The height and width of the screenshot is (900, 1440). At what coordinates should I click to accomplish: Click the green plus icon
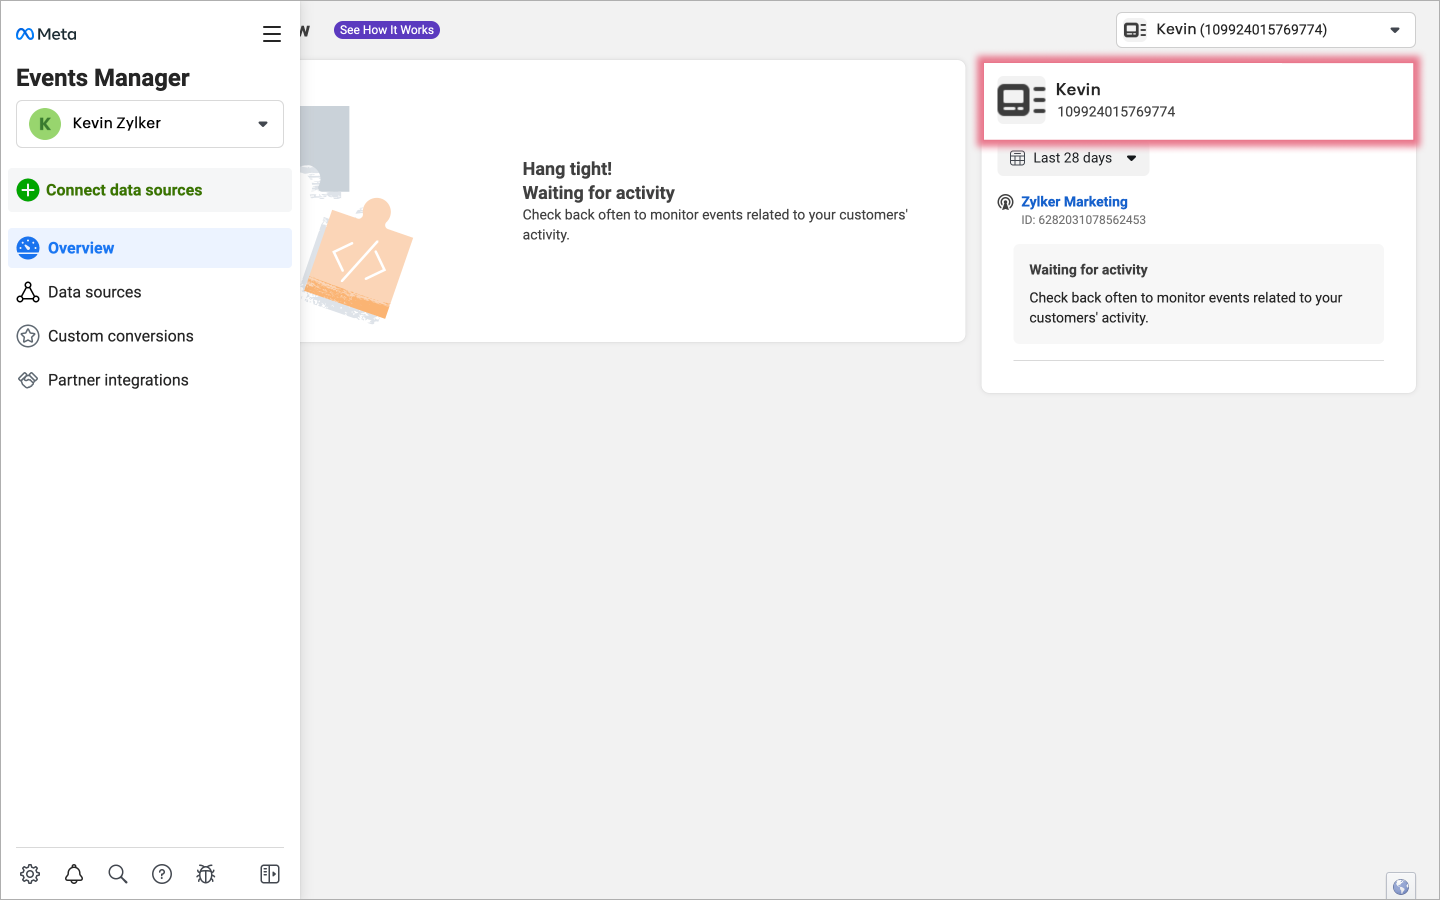click(28, 190)
